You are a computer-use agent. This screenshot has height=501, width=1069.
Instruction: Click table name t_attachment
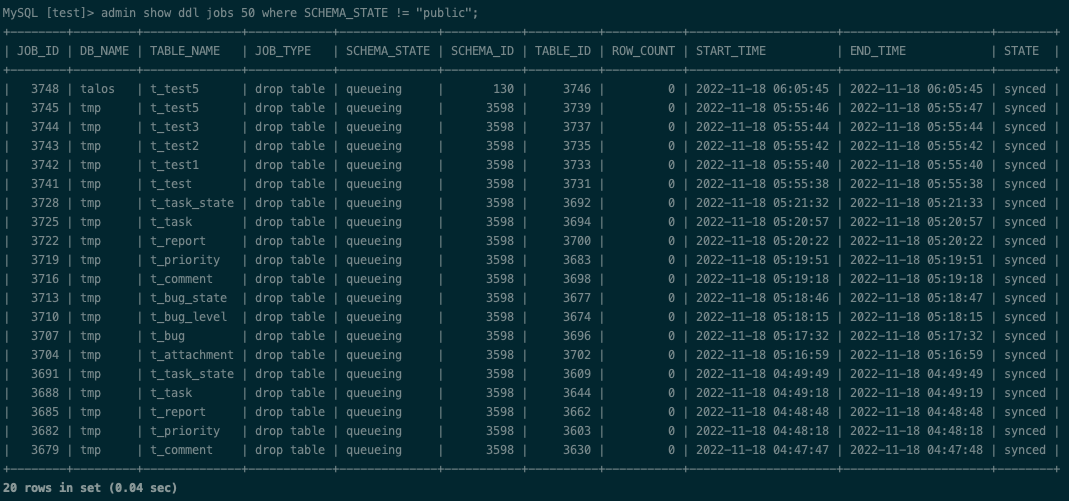[192, 355]
